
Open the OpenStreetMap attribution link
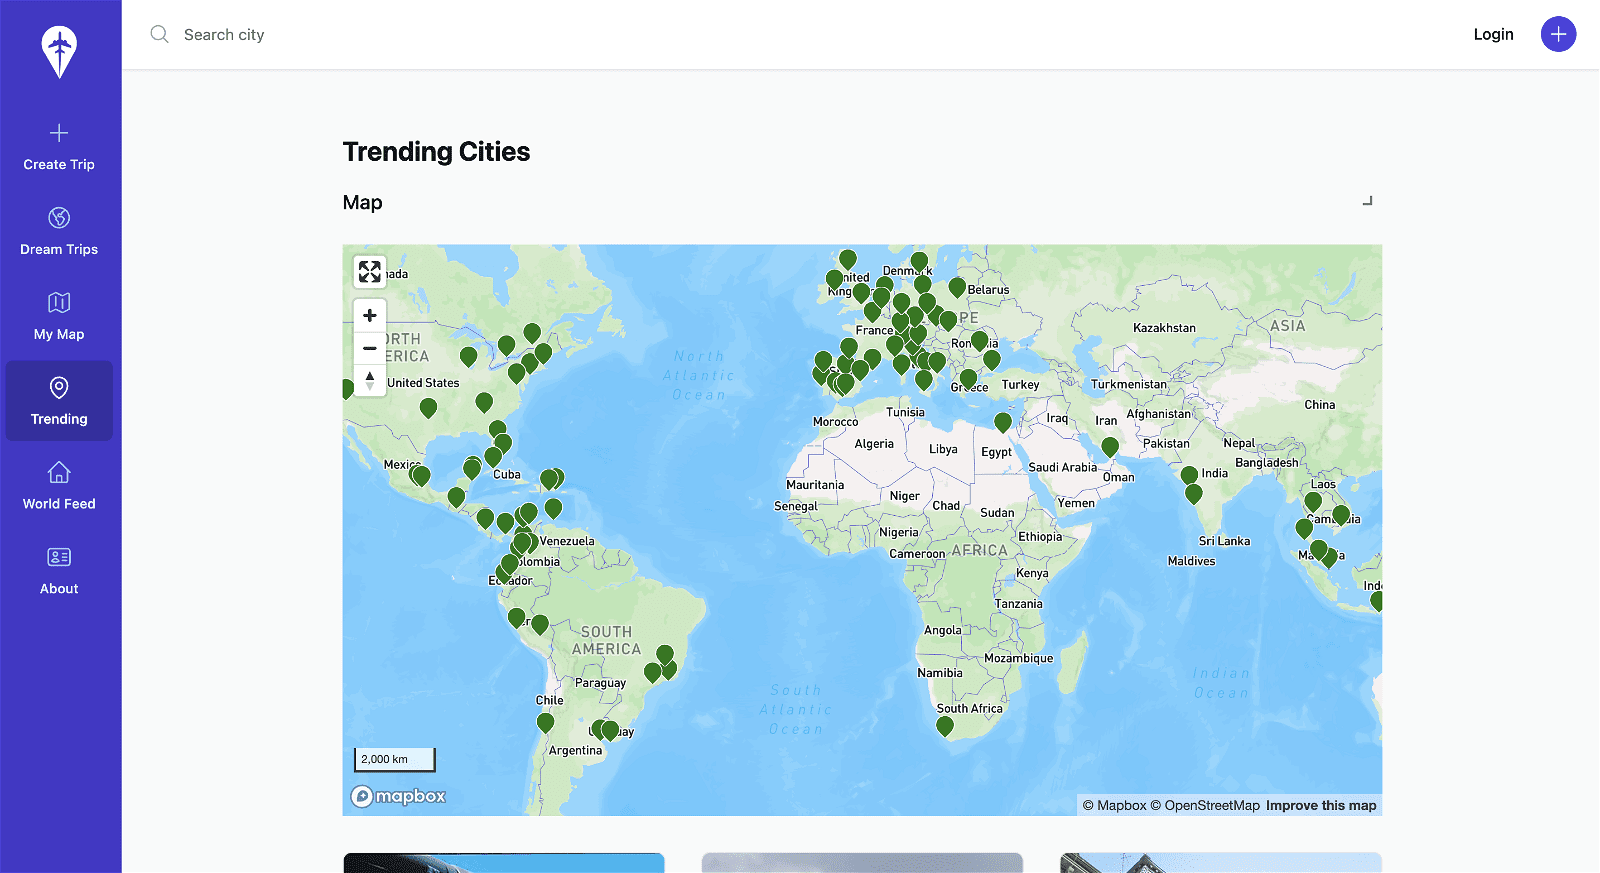click(x=1211, y=806)
